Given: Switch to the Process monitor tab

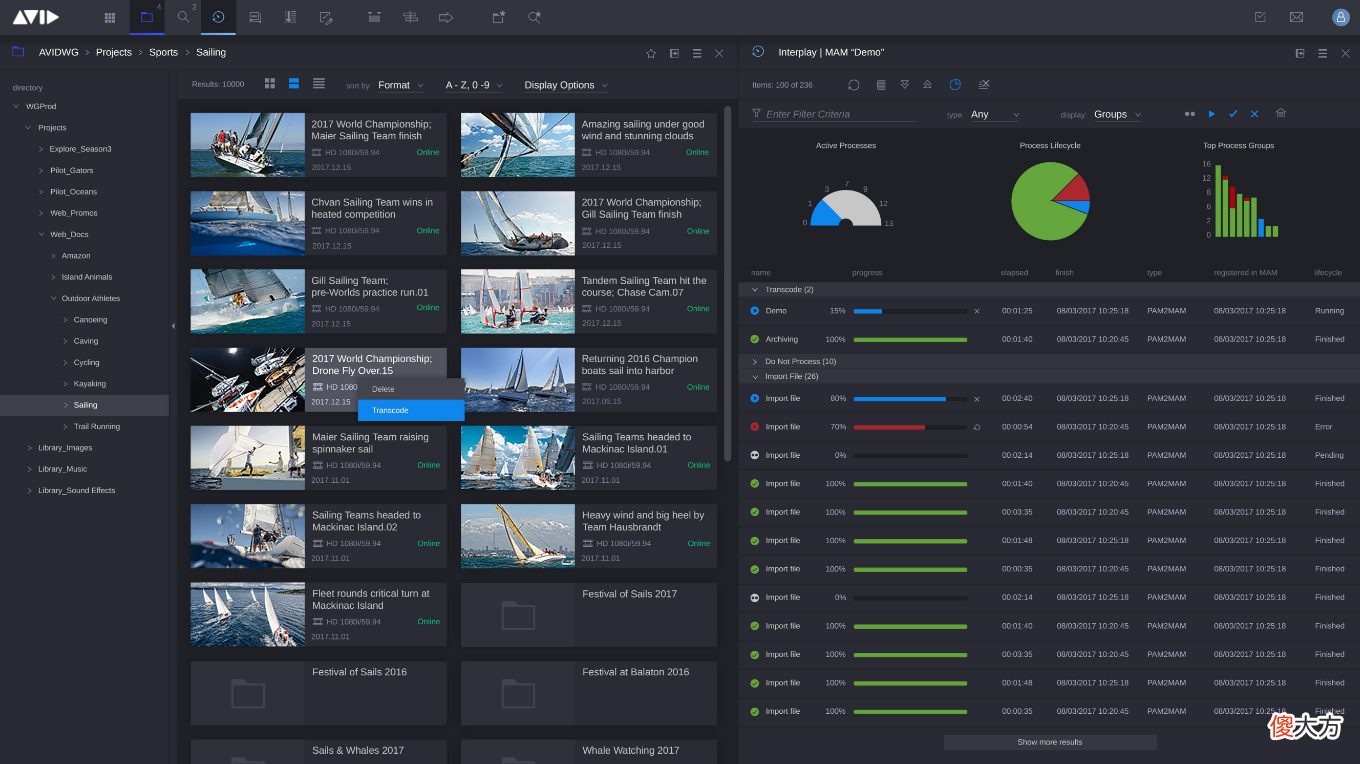Looking at the screenshot, I should click(x=218, y=17).
